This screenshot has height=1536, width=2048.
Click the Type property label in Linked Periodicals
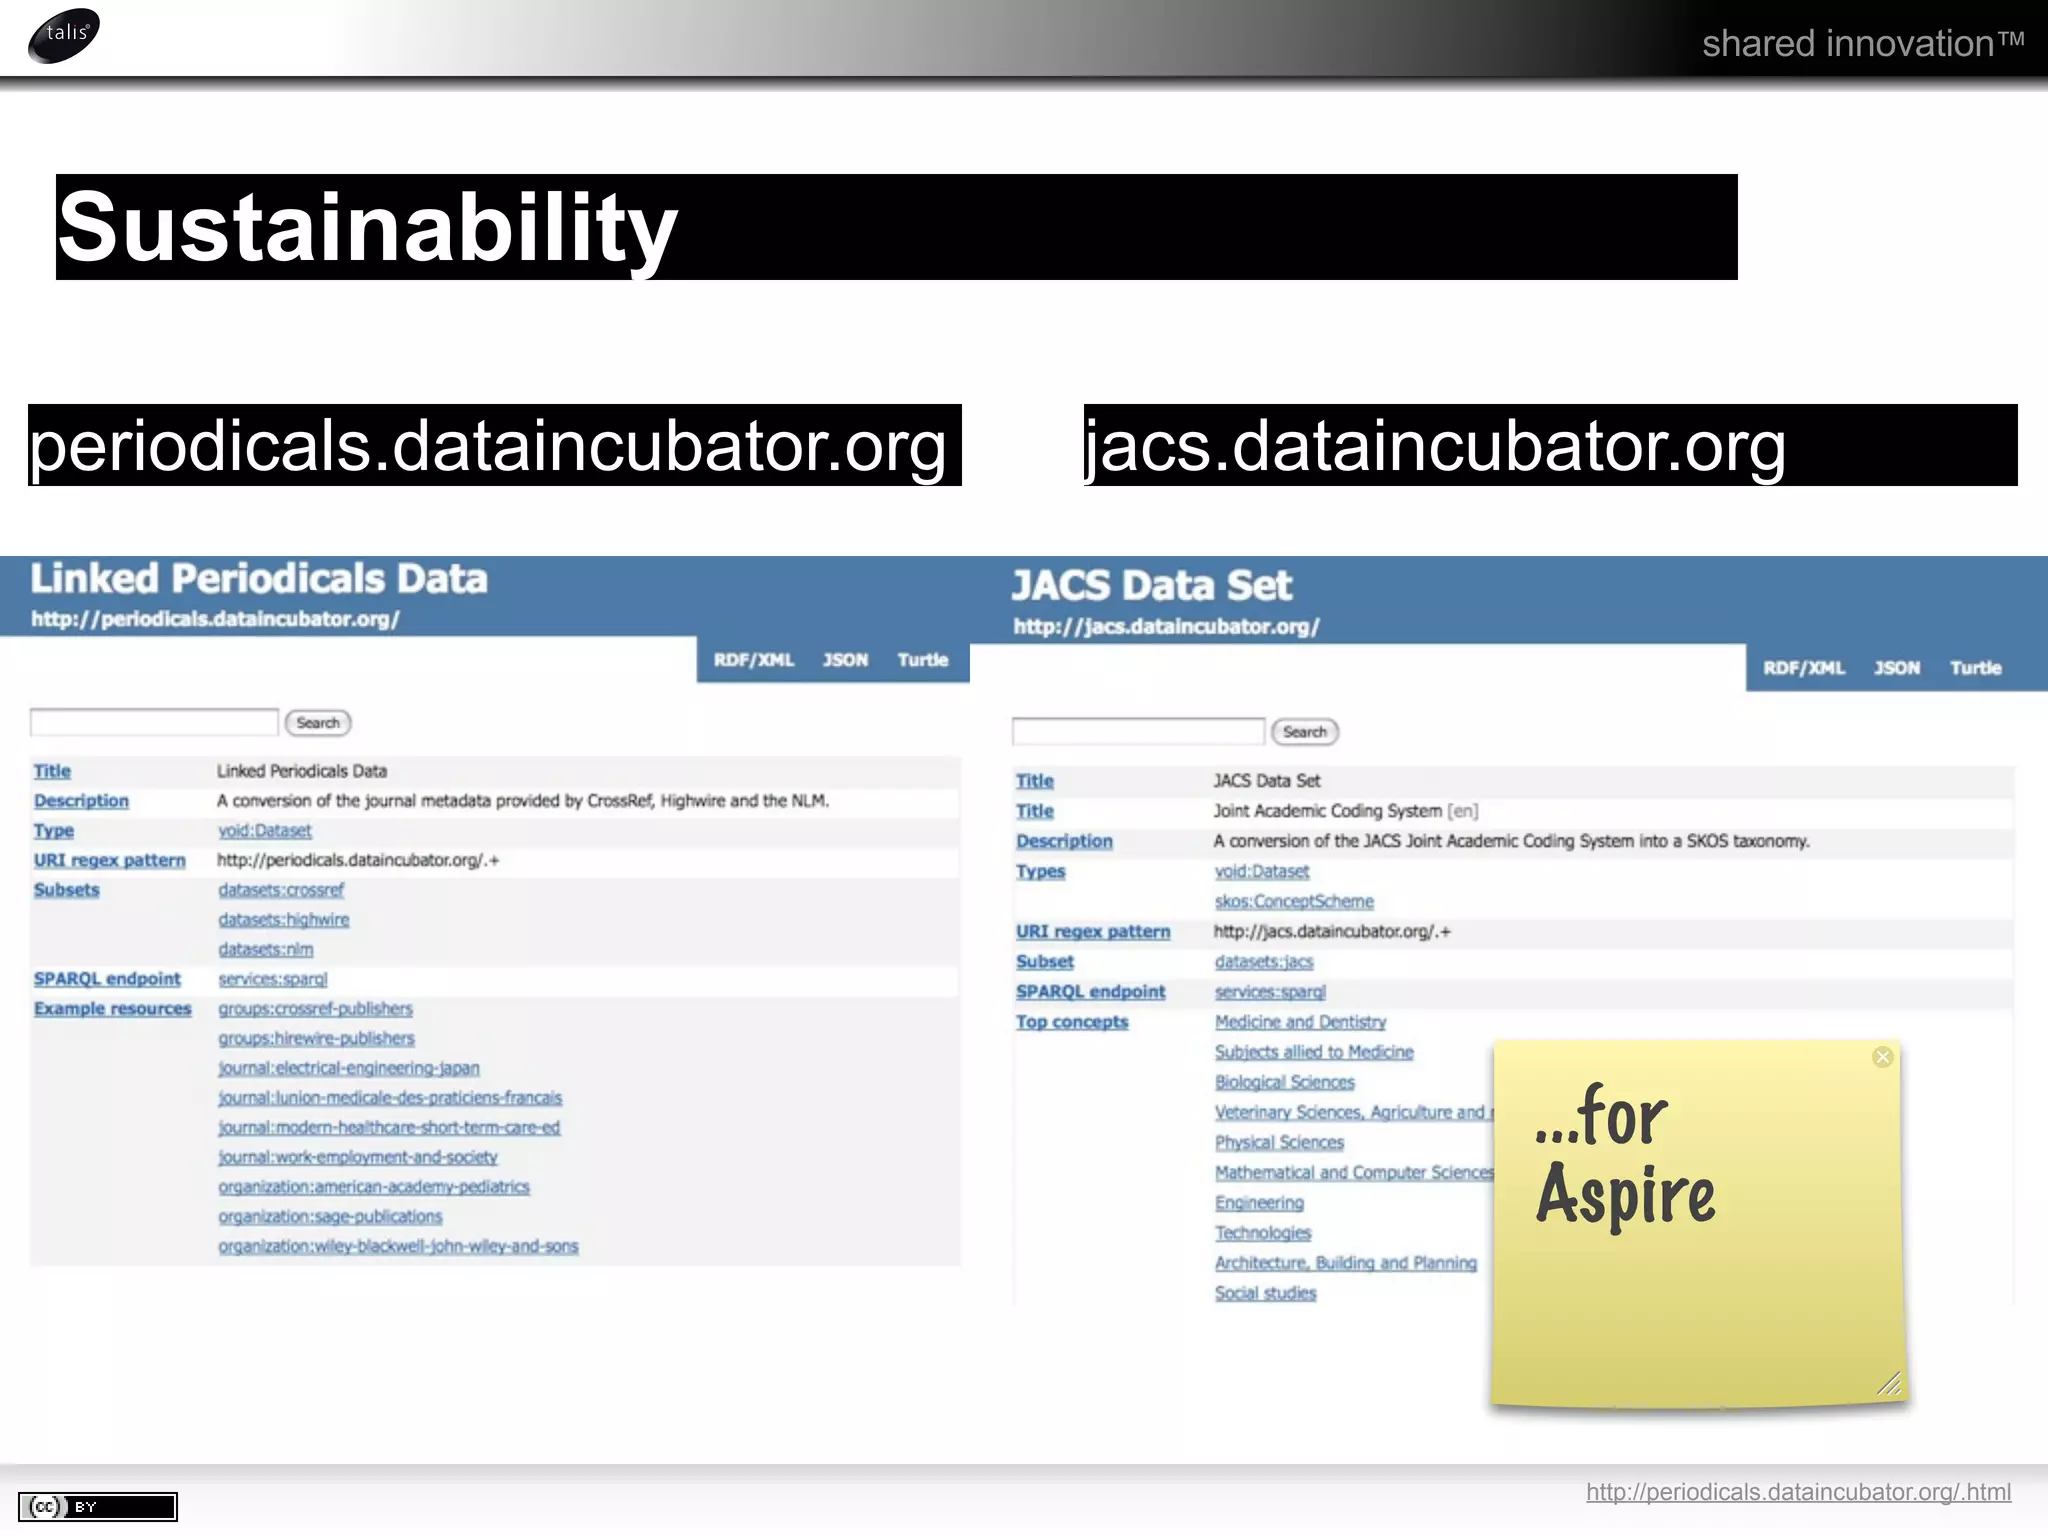click(53, 831)
